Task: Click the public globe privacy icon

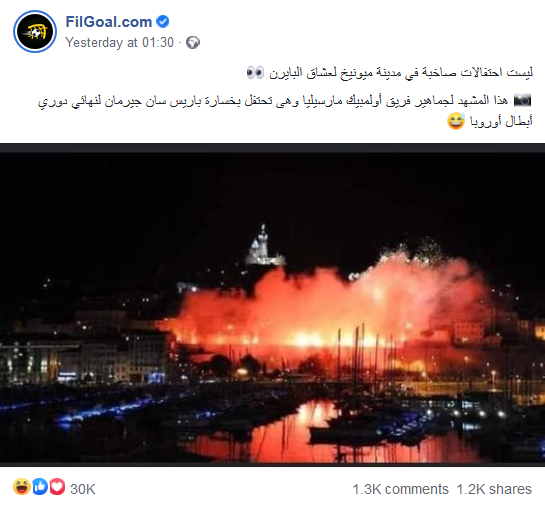Action: (x=193, y=43)
